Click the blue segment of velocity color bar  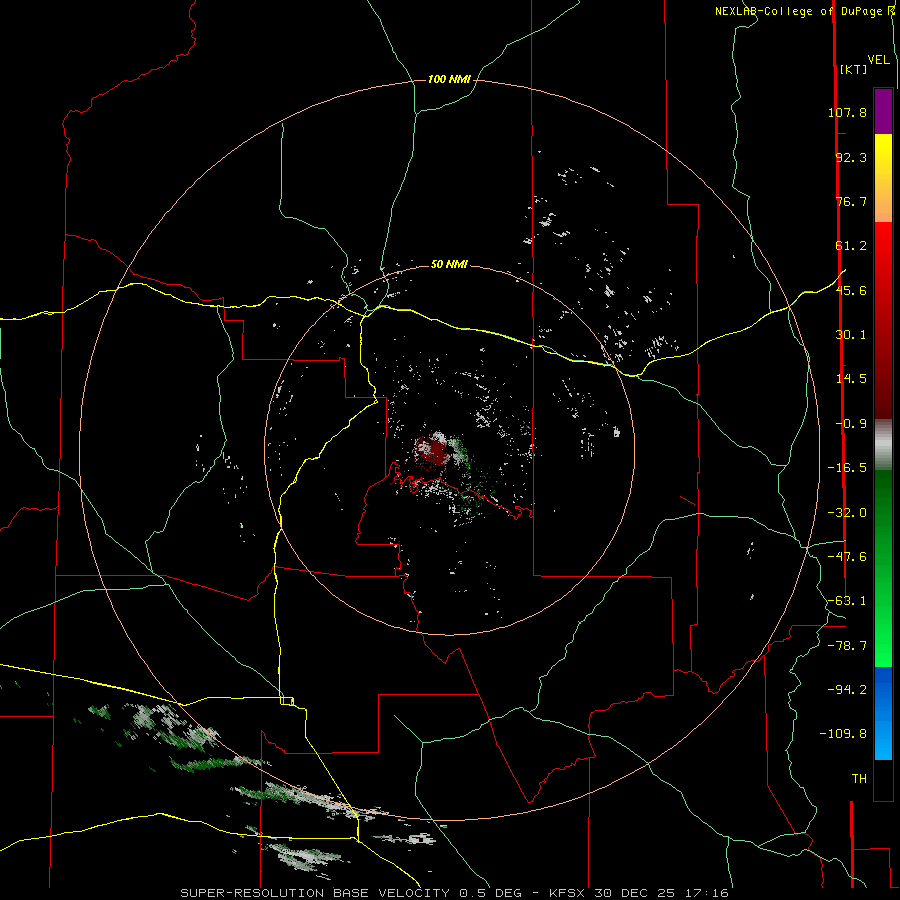click(x=883, y=713)
